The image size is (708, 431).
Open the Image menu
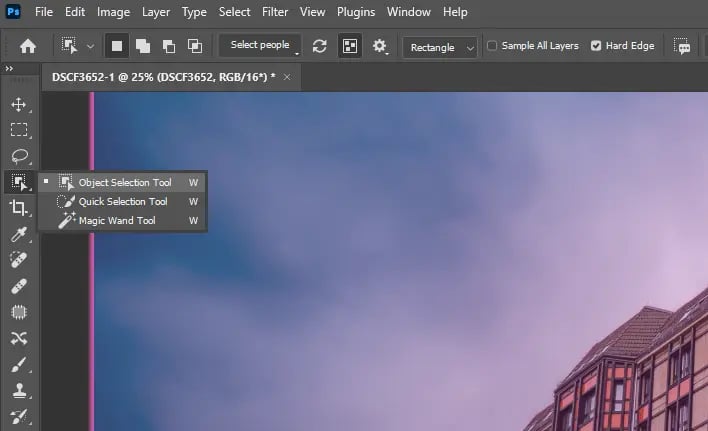[113, 12]
